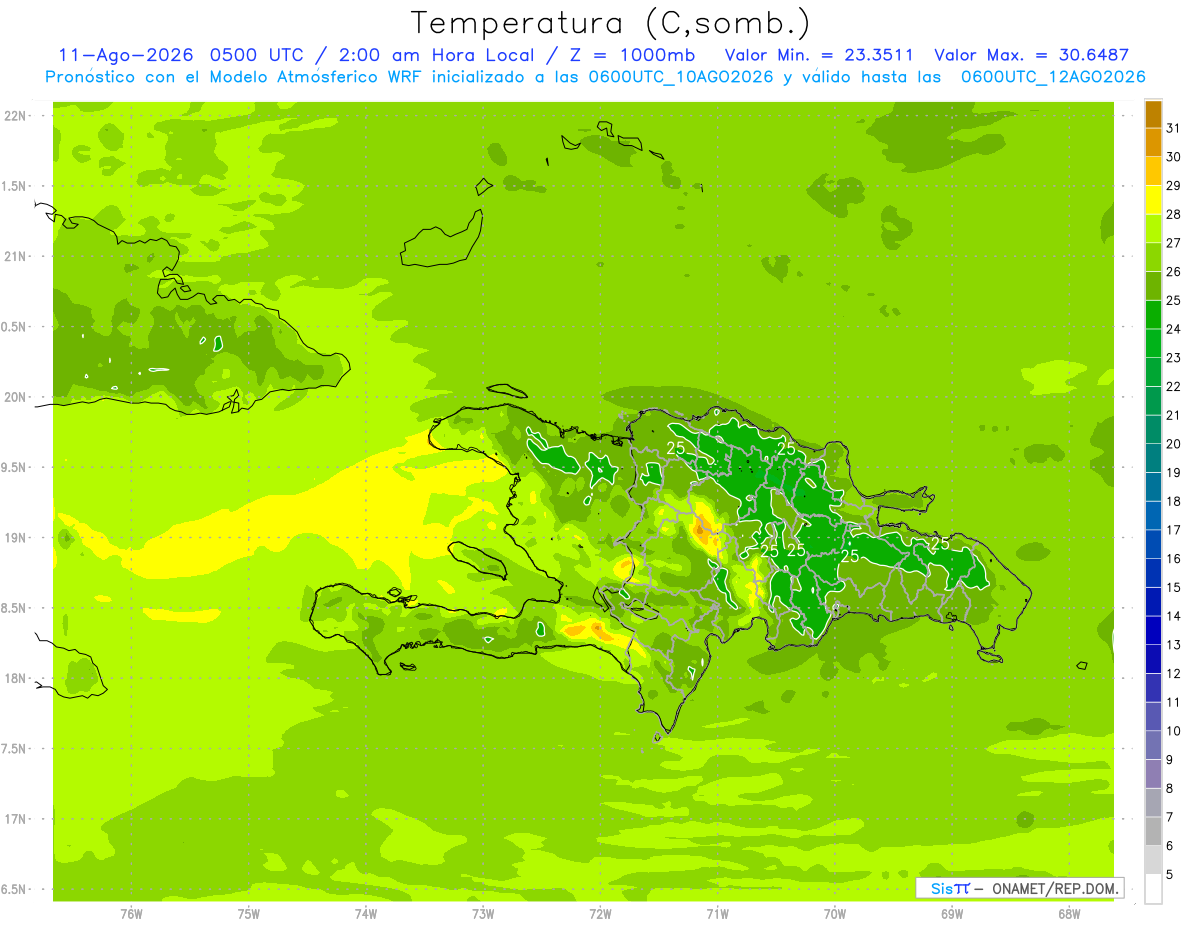Screen dimensions: 1200x927
Task: Pick the gold legend swatch between 29 and 30
Action: click(1153, 171)
